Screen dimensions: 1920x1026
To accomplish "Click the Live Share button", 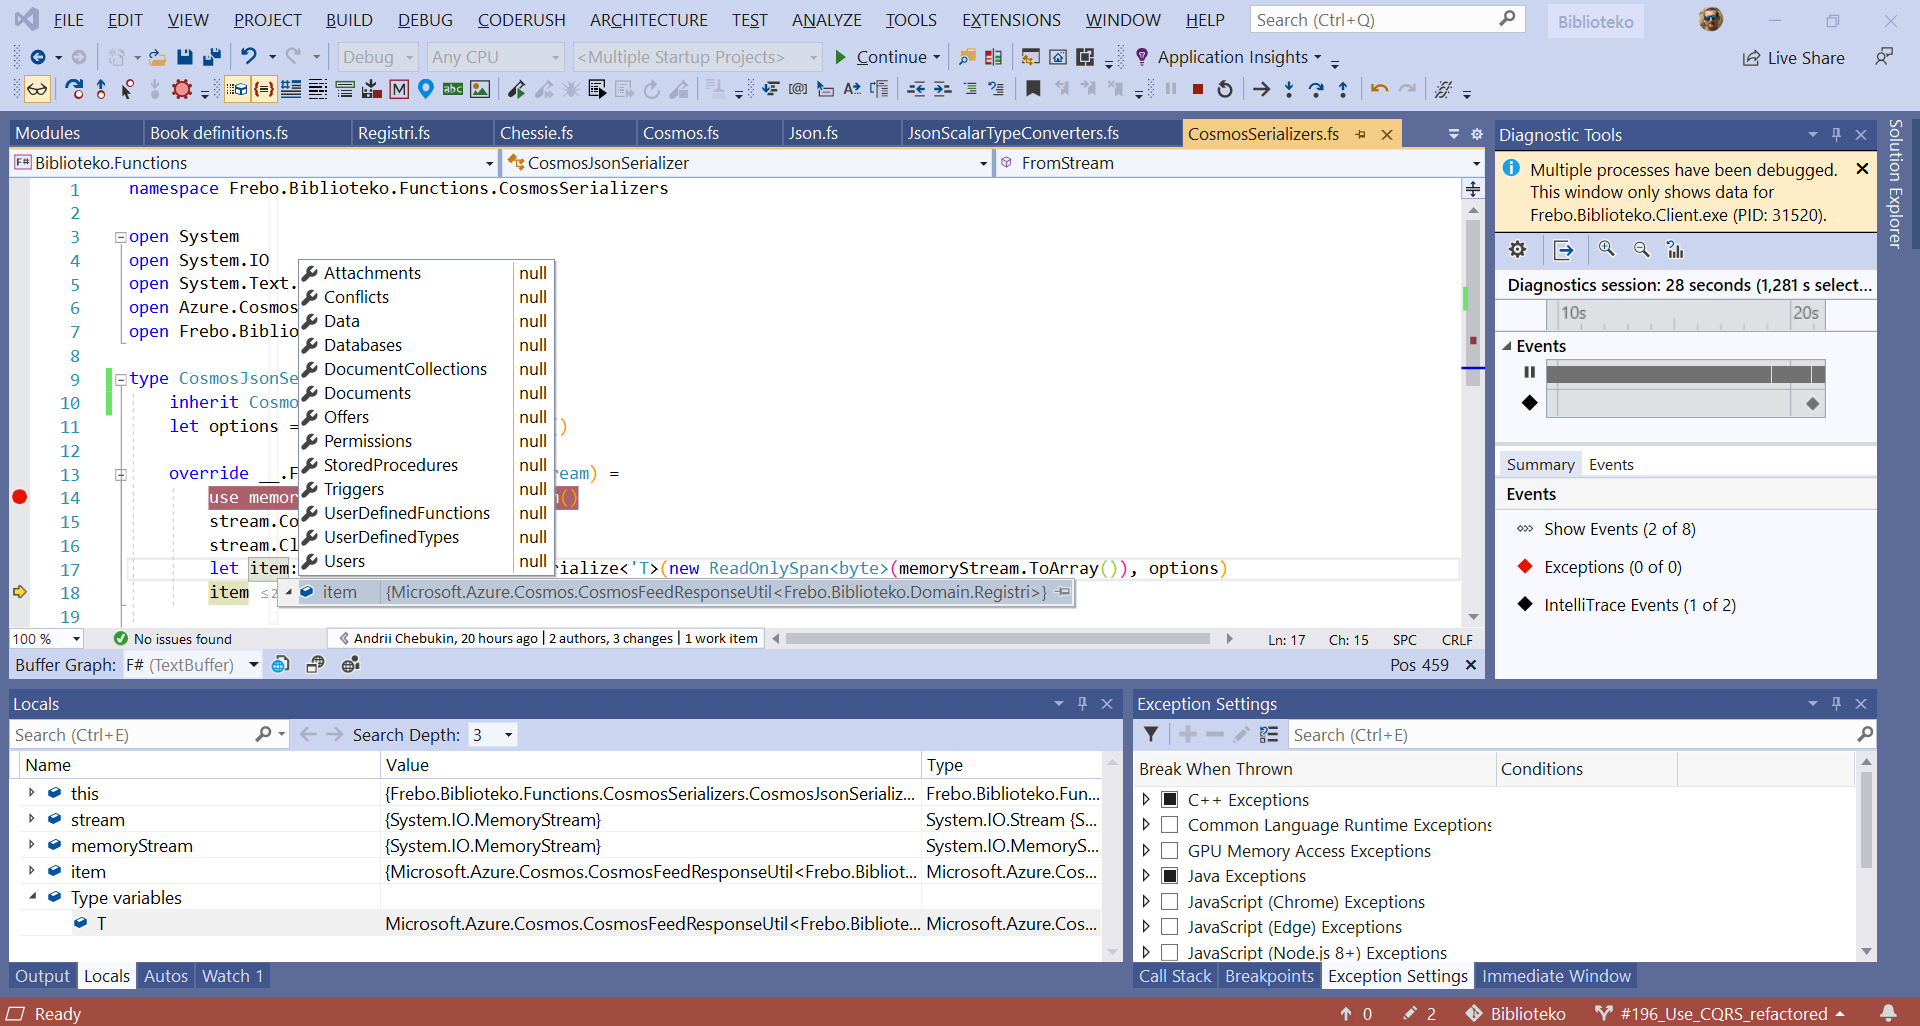I will point(1794,57).
